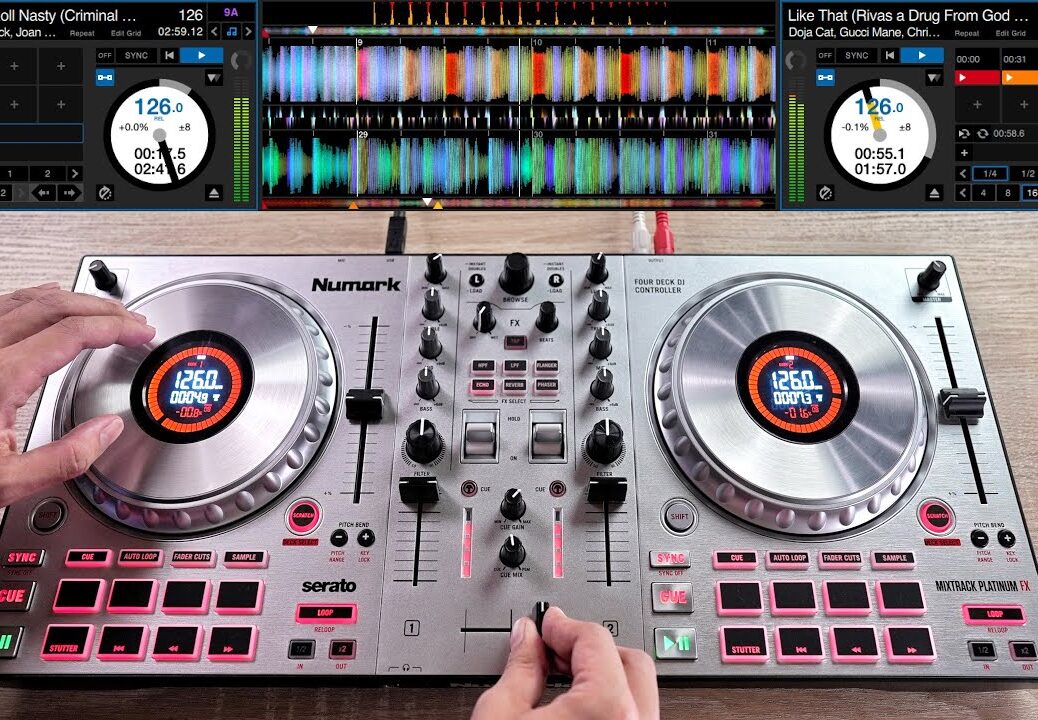This screenshot has height=720, width=1038.
Task: Eject the track from Serato left deck
Action: coord(213,193)
